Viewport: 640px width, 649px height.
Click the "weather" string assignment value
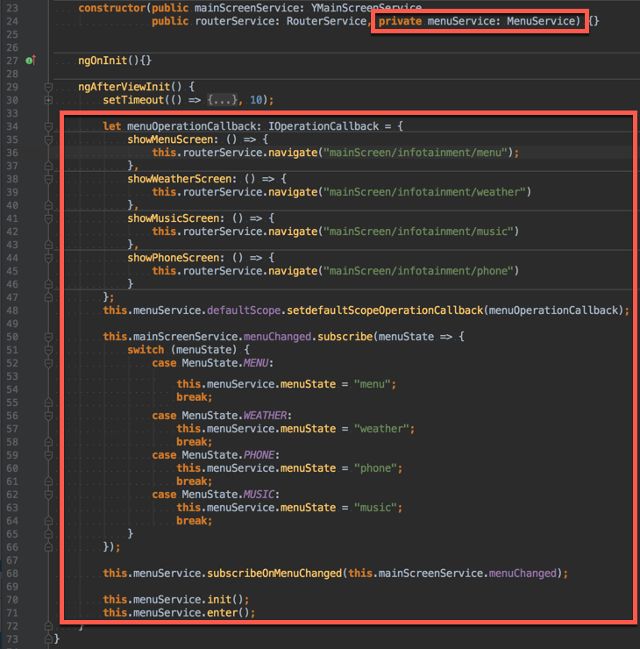382,428
